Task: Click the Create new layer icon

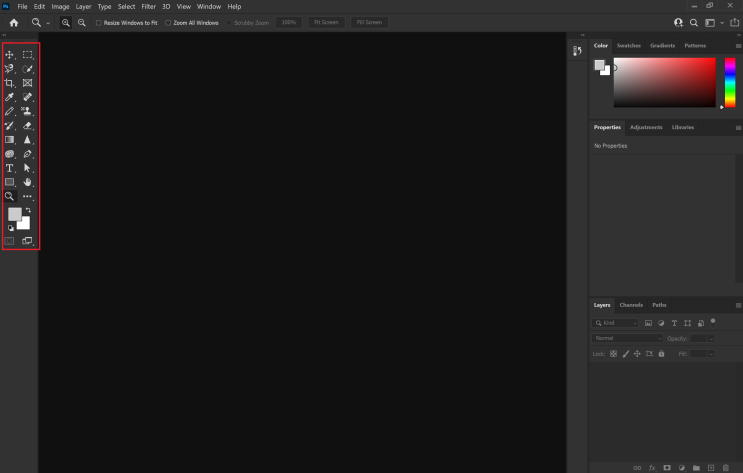Action: 711,468
